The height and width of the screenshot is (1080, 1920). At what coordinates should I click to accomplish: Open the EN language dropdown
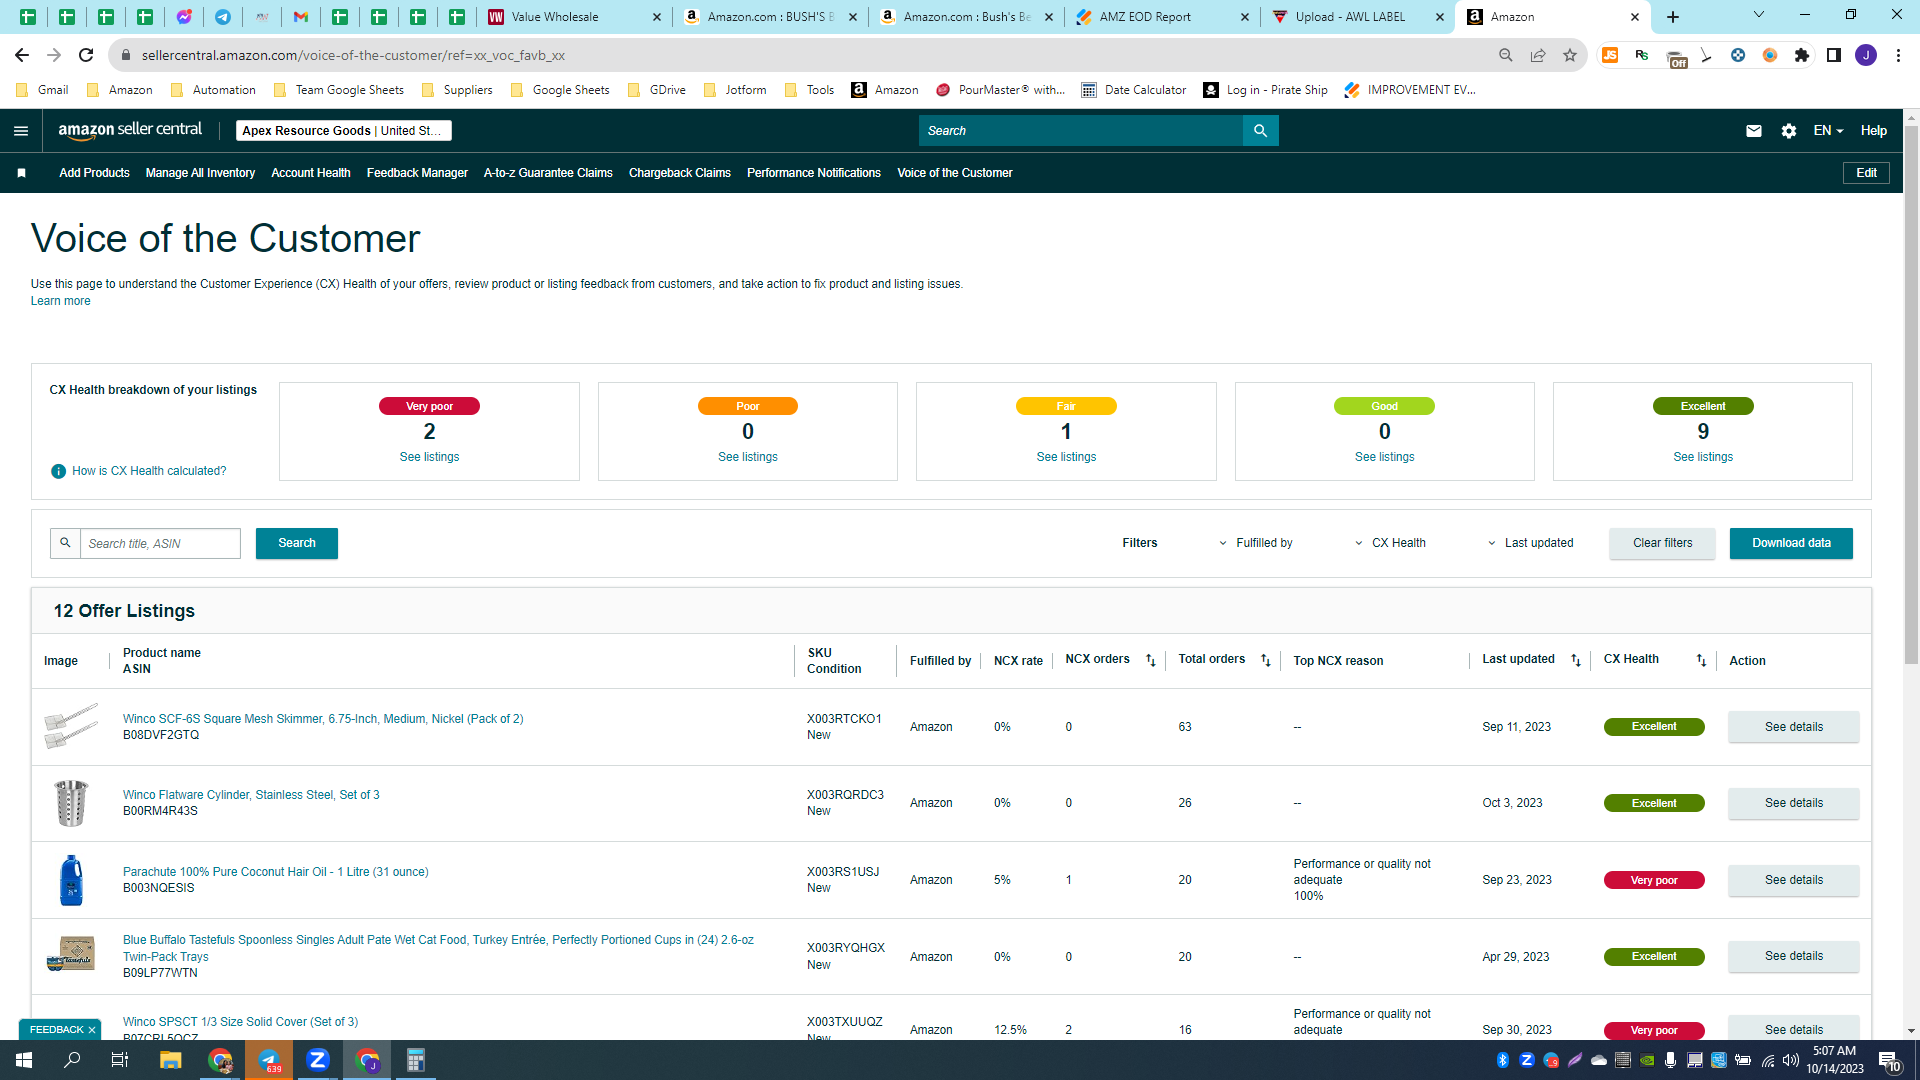tap(1828, 131)
